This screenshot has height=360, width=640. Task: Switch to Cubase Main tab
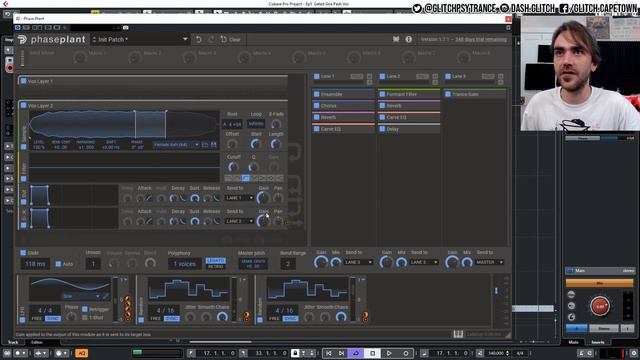tap(573, 342)
